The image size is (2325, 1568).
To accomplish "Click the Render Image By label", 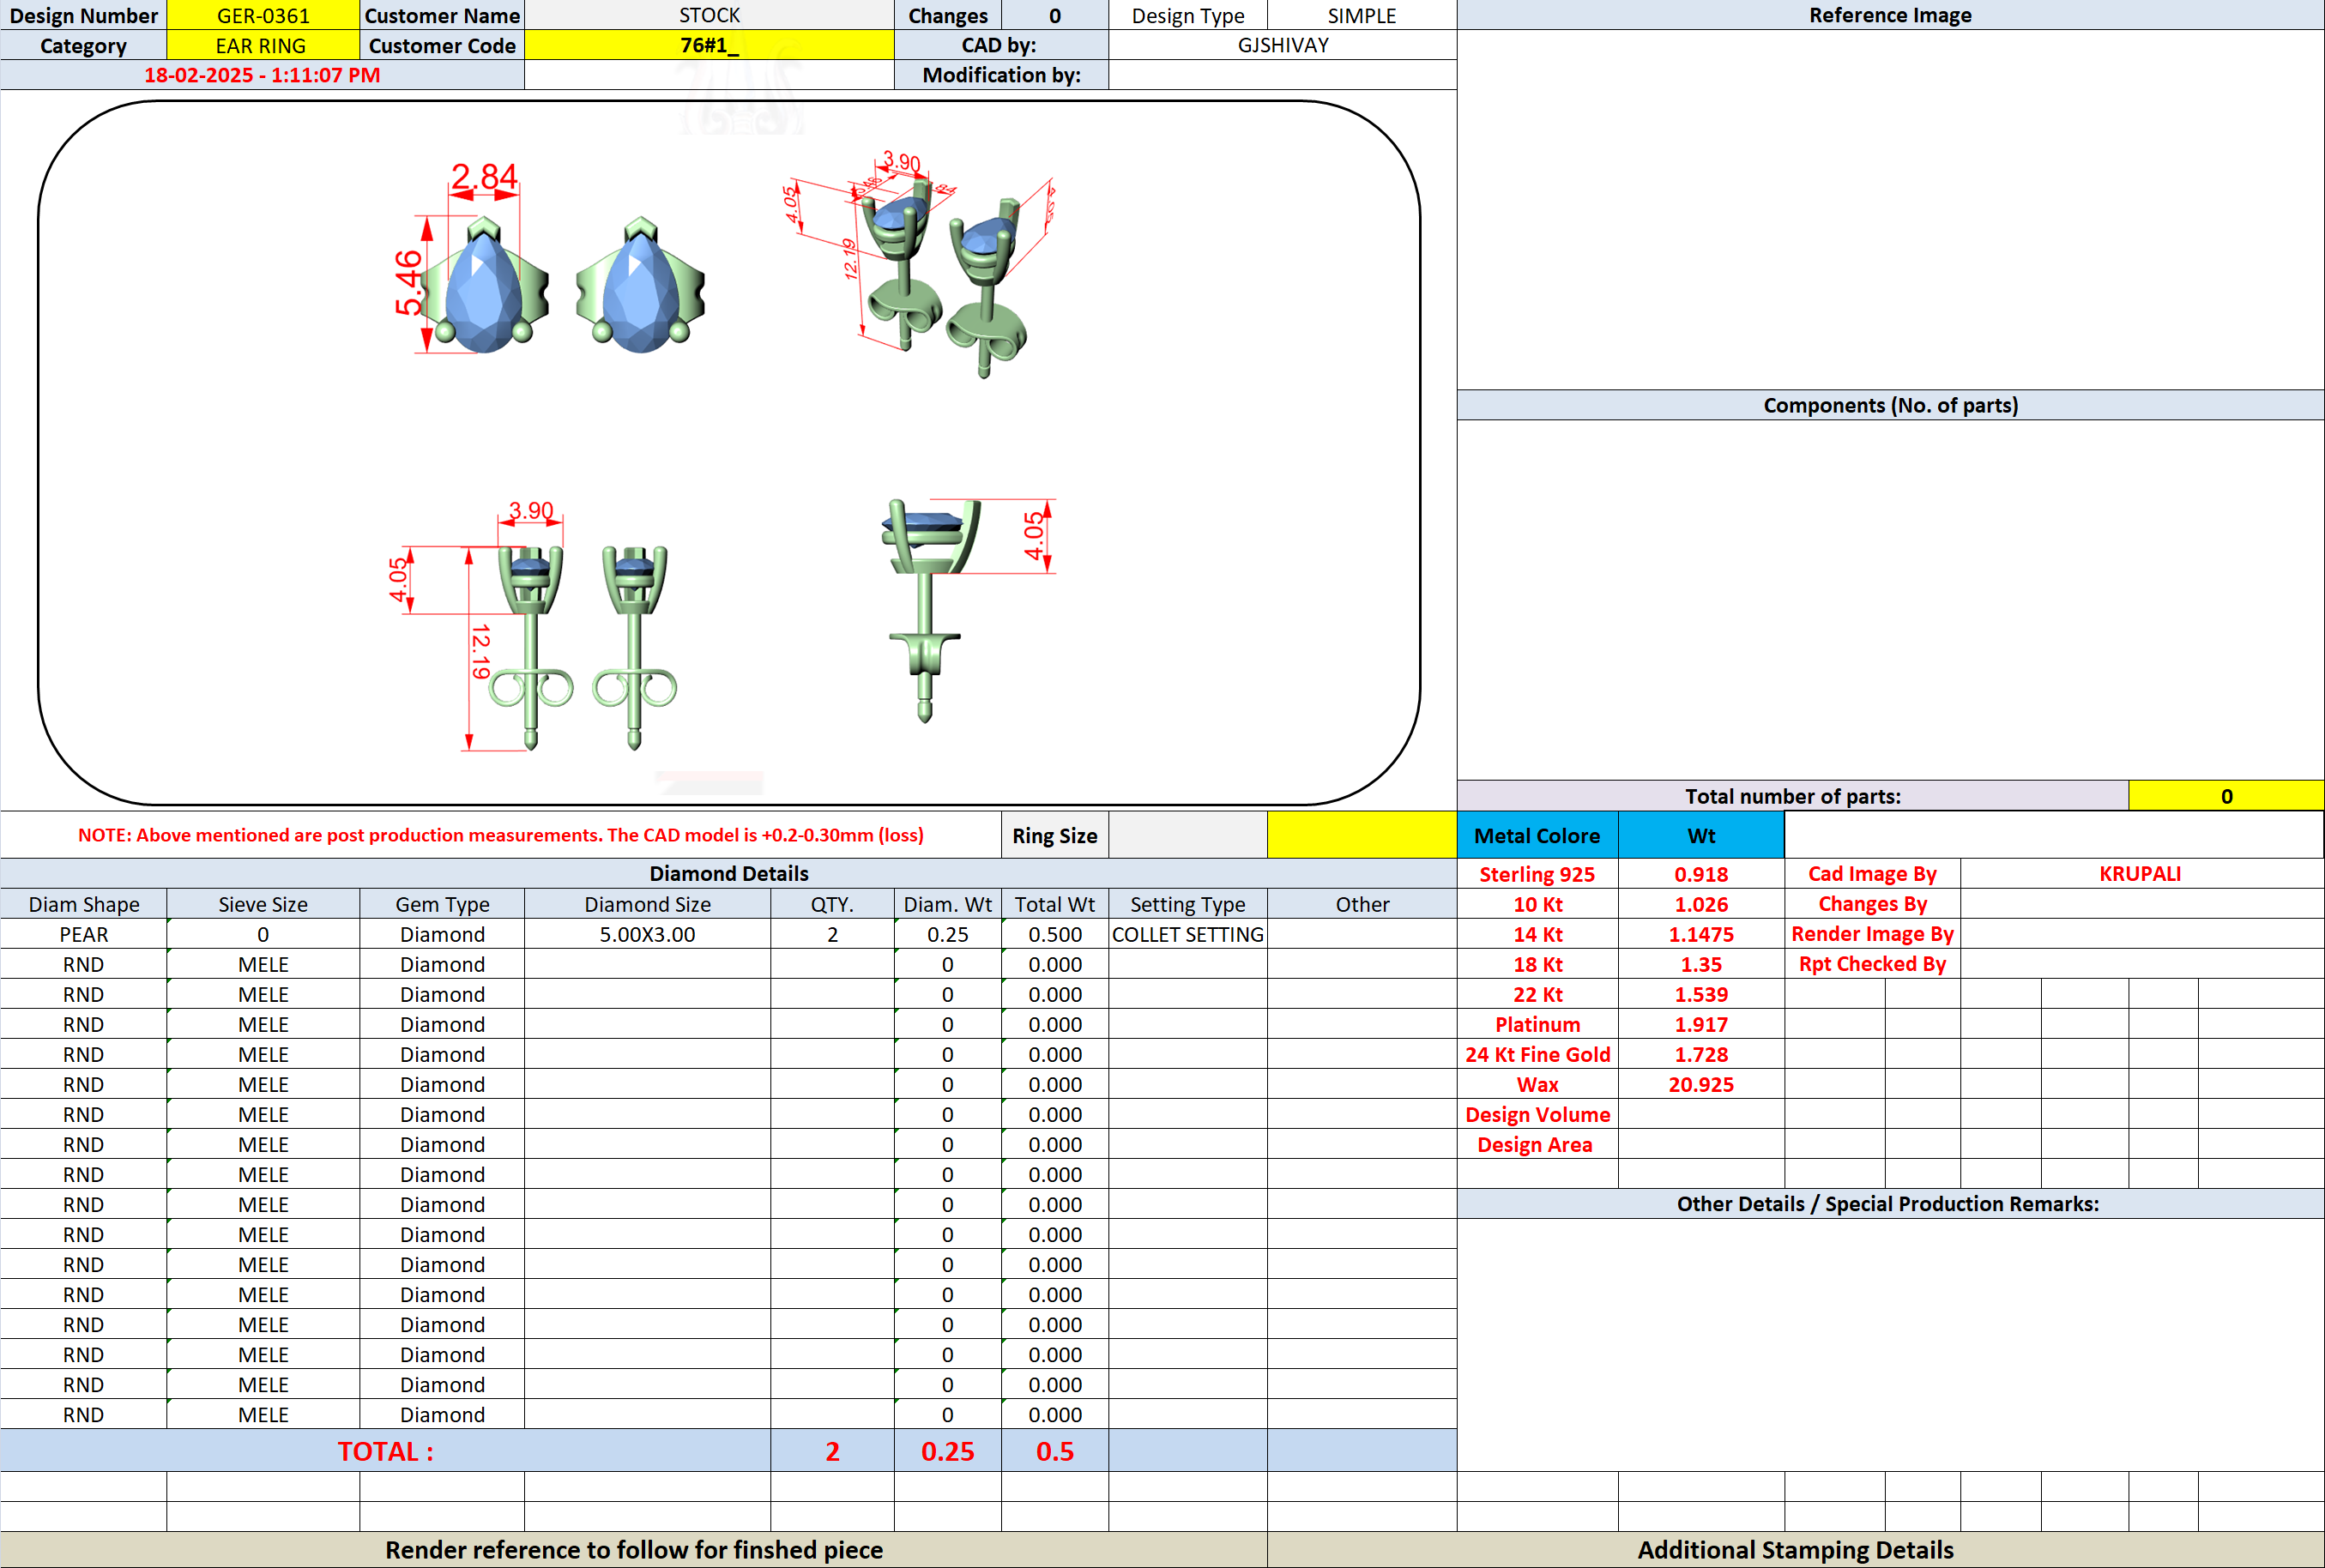I will (x=1872, y=934).
